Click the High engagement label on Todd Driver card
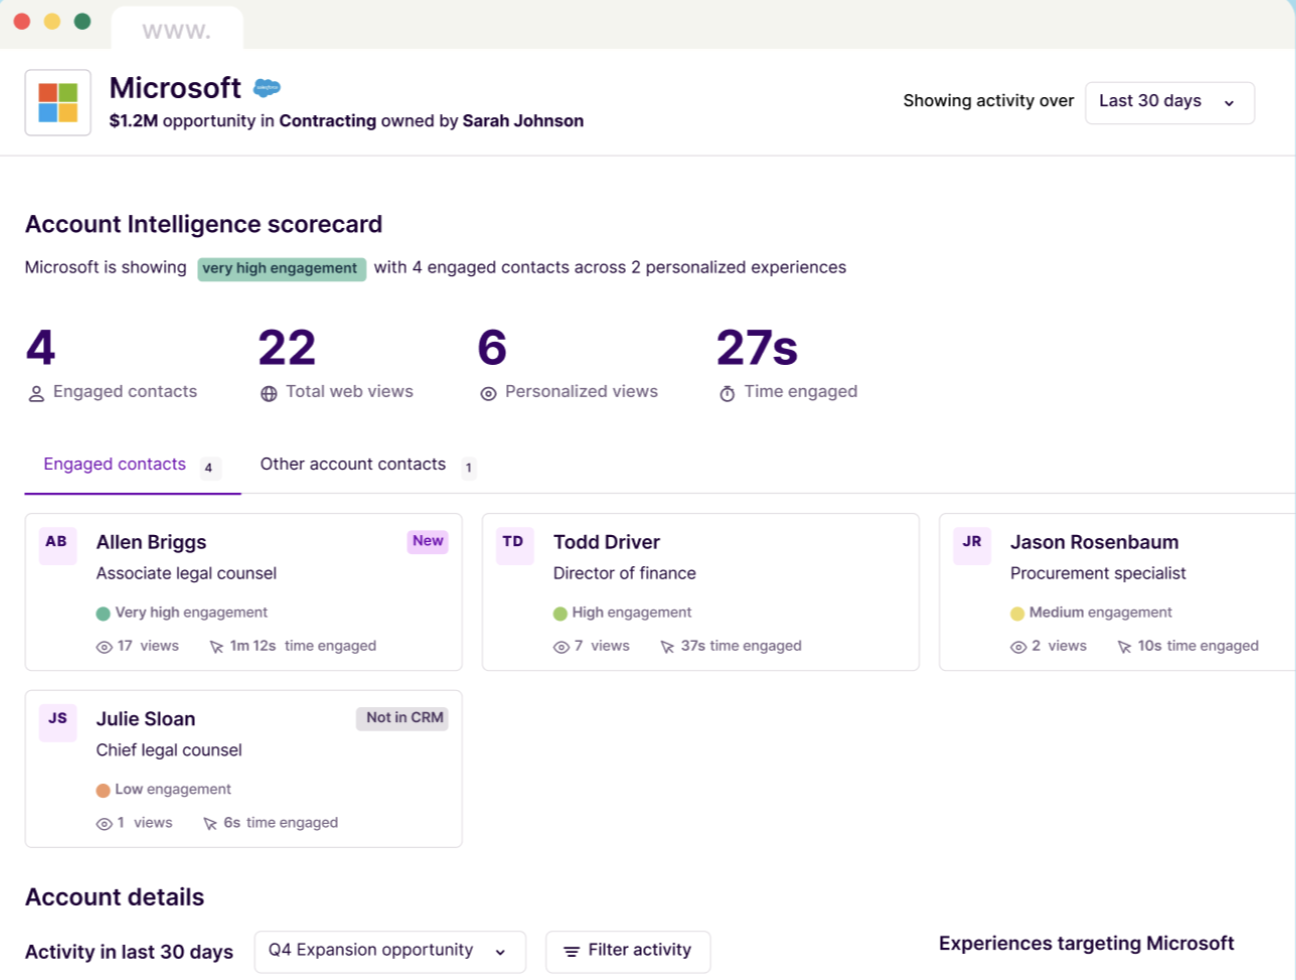Image resolution: width=1296 pixels, height=980 pixels. pyautogui.click(x=631, y=613)
